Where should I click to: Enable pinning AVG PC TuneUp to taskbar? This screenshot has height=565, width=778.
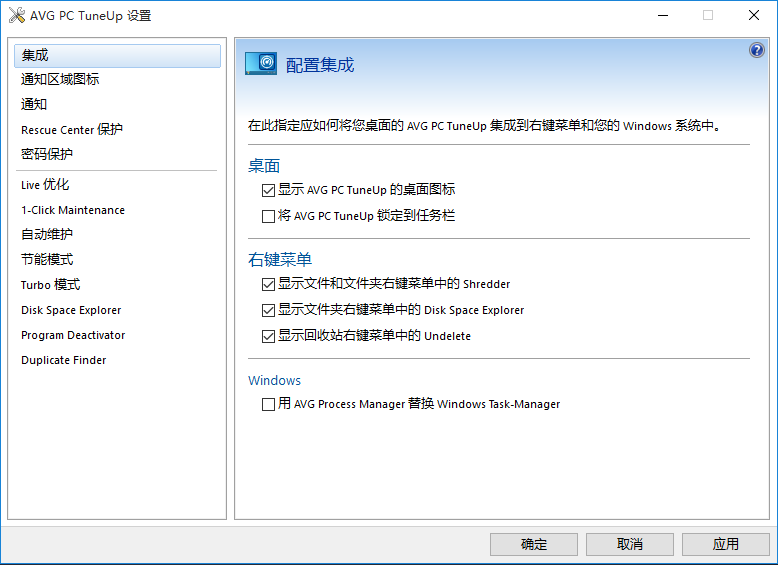268,216
